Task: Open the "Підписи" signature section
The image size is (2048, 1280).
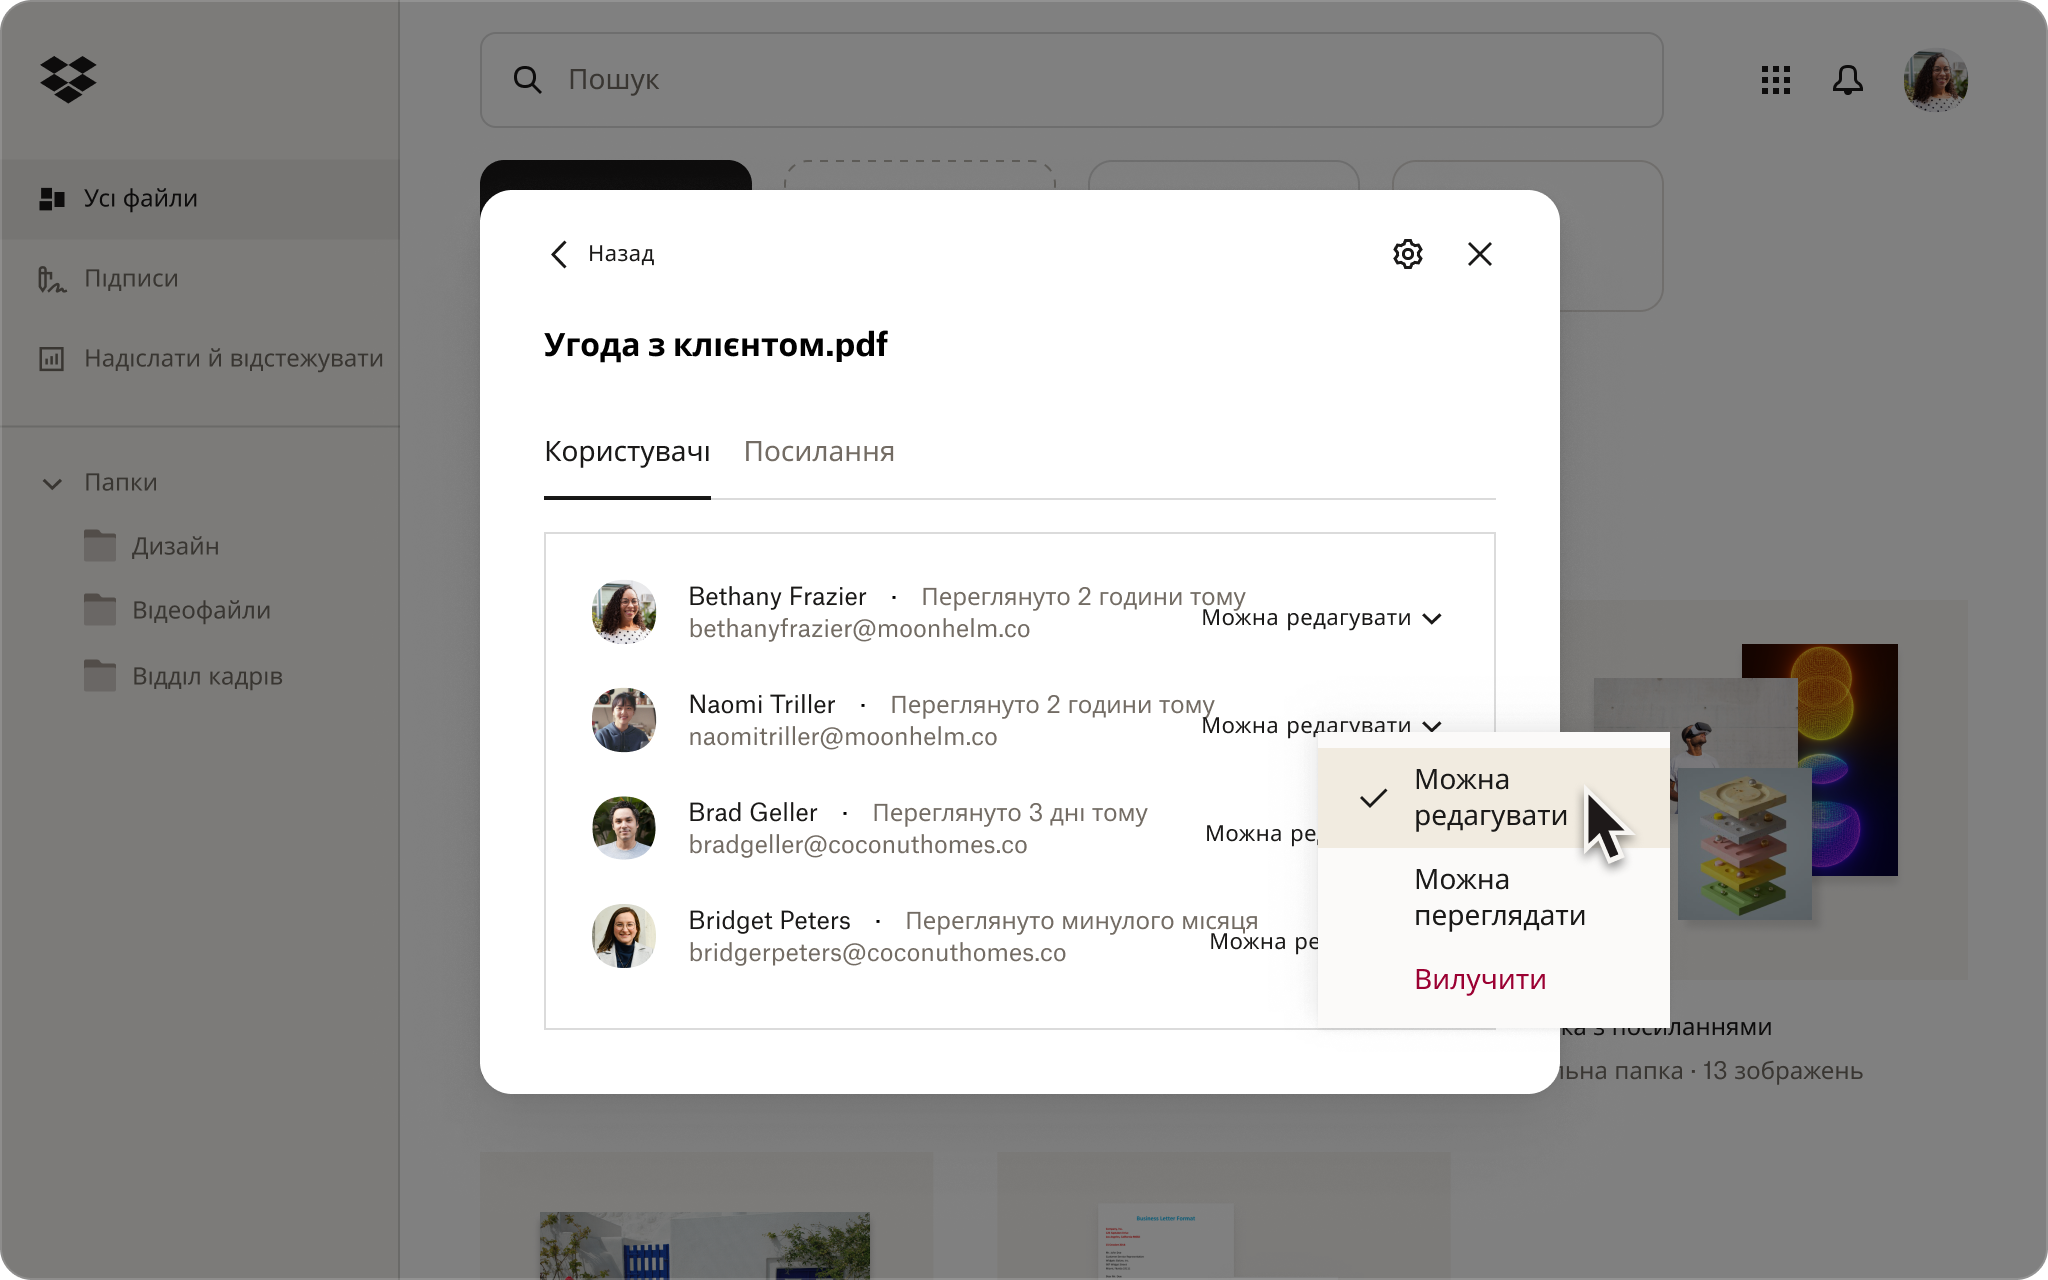Action: coord(129,278)
